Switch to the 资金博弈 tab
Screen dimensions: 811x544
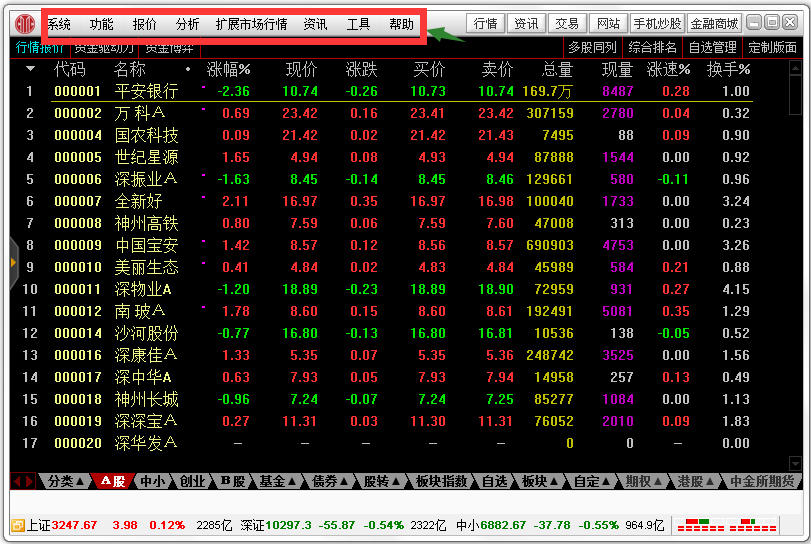point(170,48)
